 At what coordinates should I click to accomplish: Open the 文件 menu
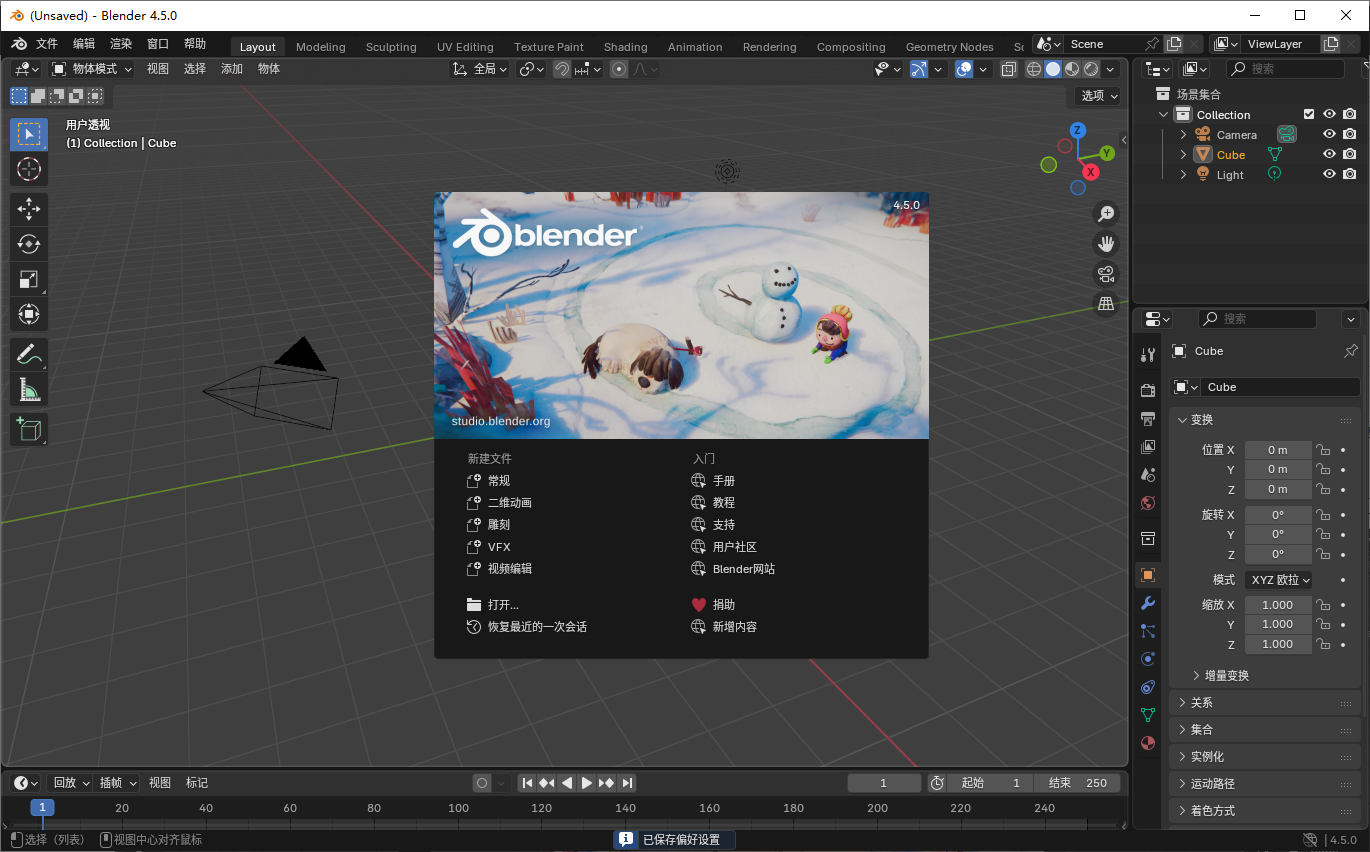(x=47, y=44)
